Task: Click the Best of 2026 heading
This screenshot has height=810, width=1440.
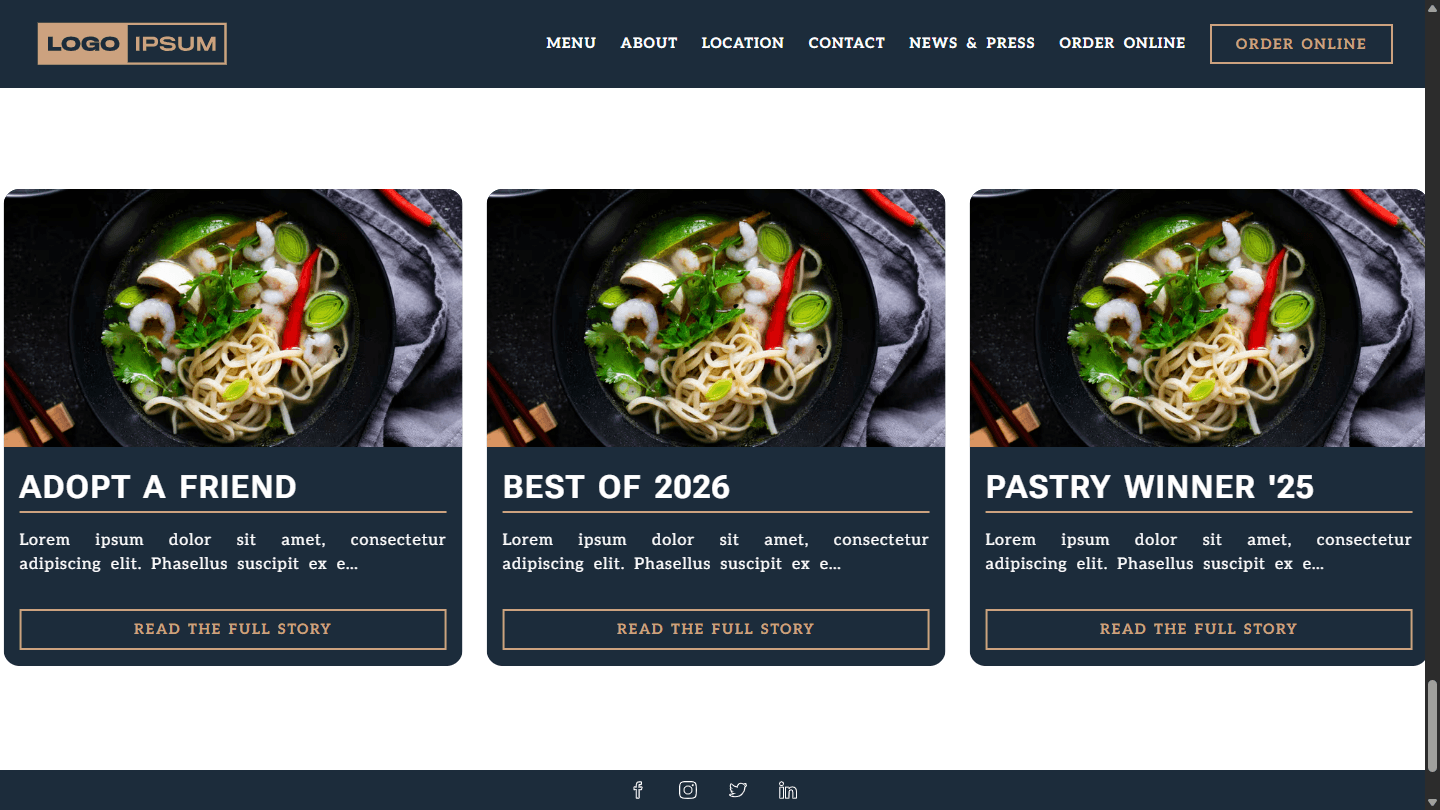Action: 616,487
